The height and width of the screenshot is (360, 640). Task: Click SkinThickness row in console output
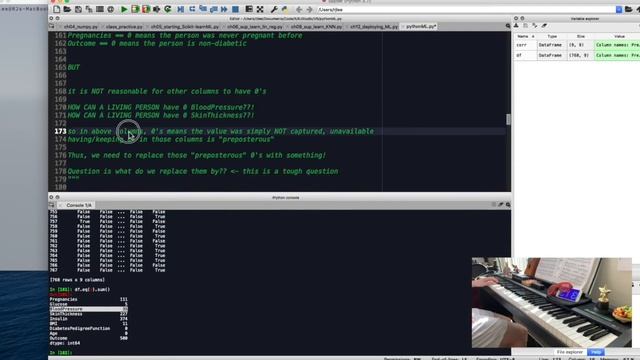pos(89,314)
